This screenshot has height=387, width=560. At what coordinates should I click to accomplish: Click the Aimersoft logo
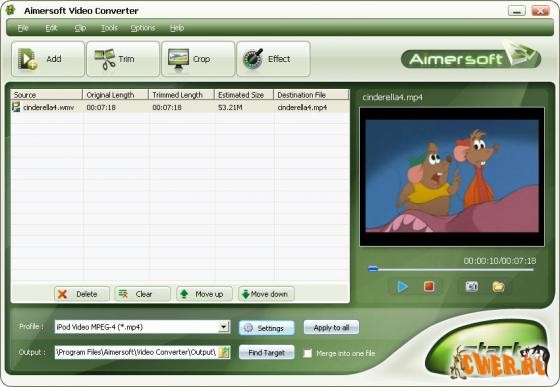471,57
